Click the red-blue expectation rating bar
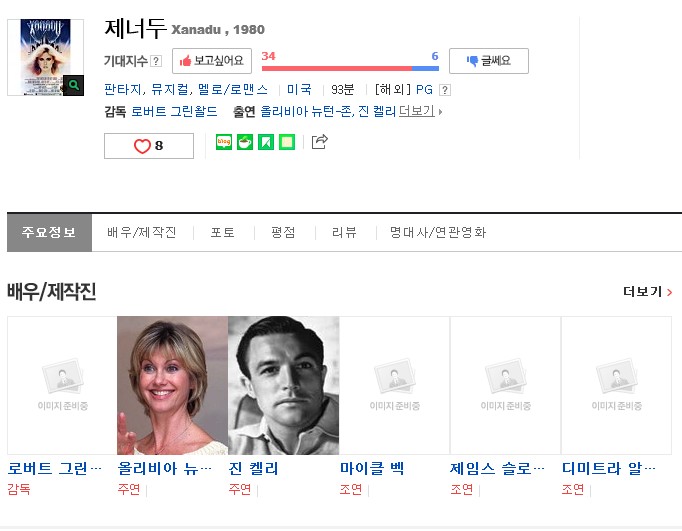The width and height of the screenshot is (682, 531). tap(349, 68)
